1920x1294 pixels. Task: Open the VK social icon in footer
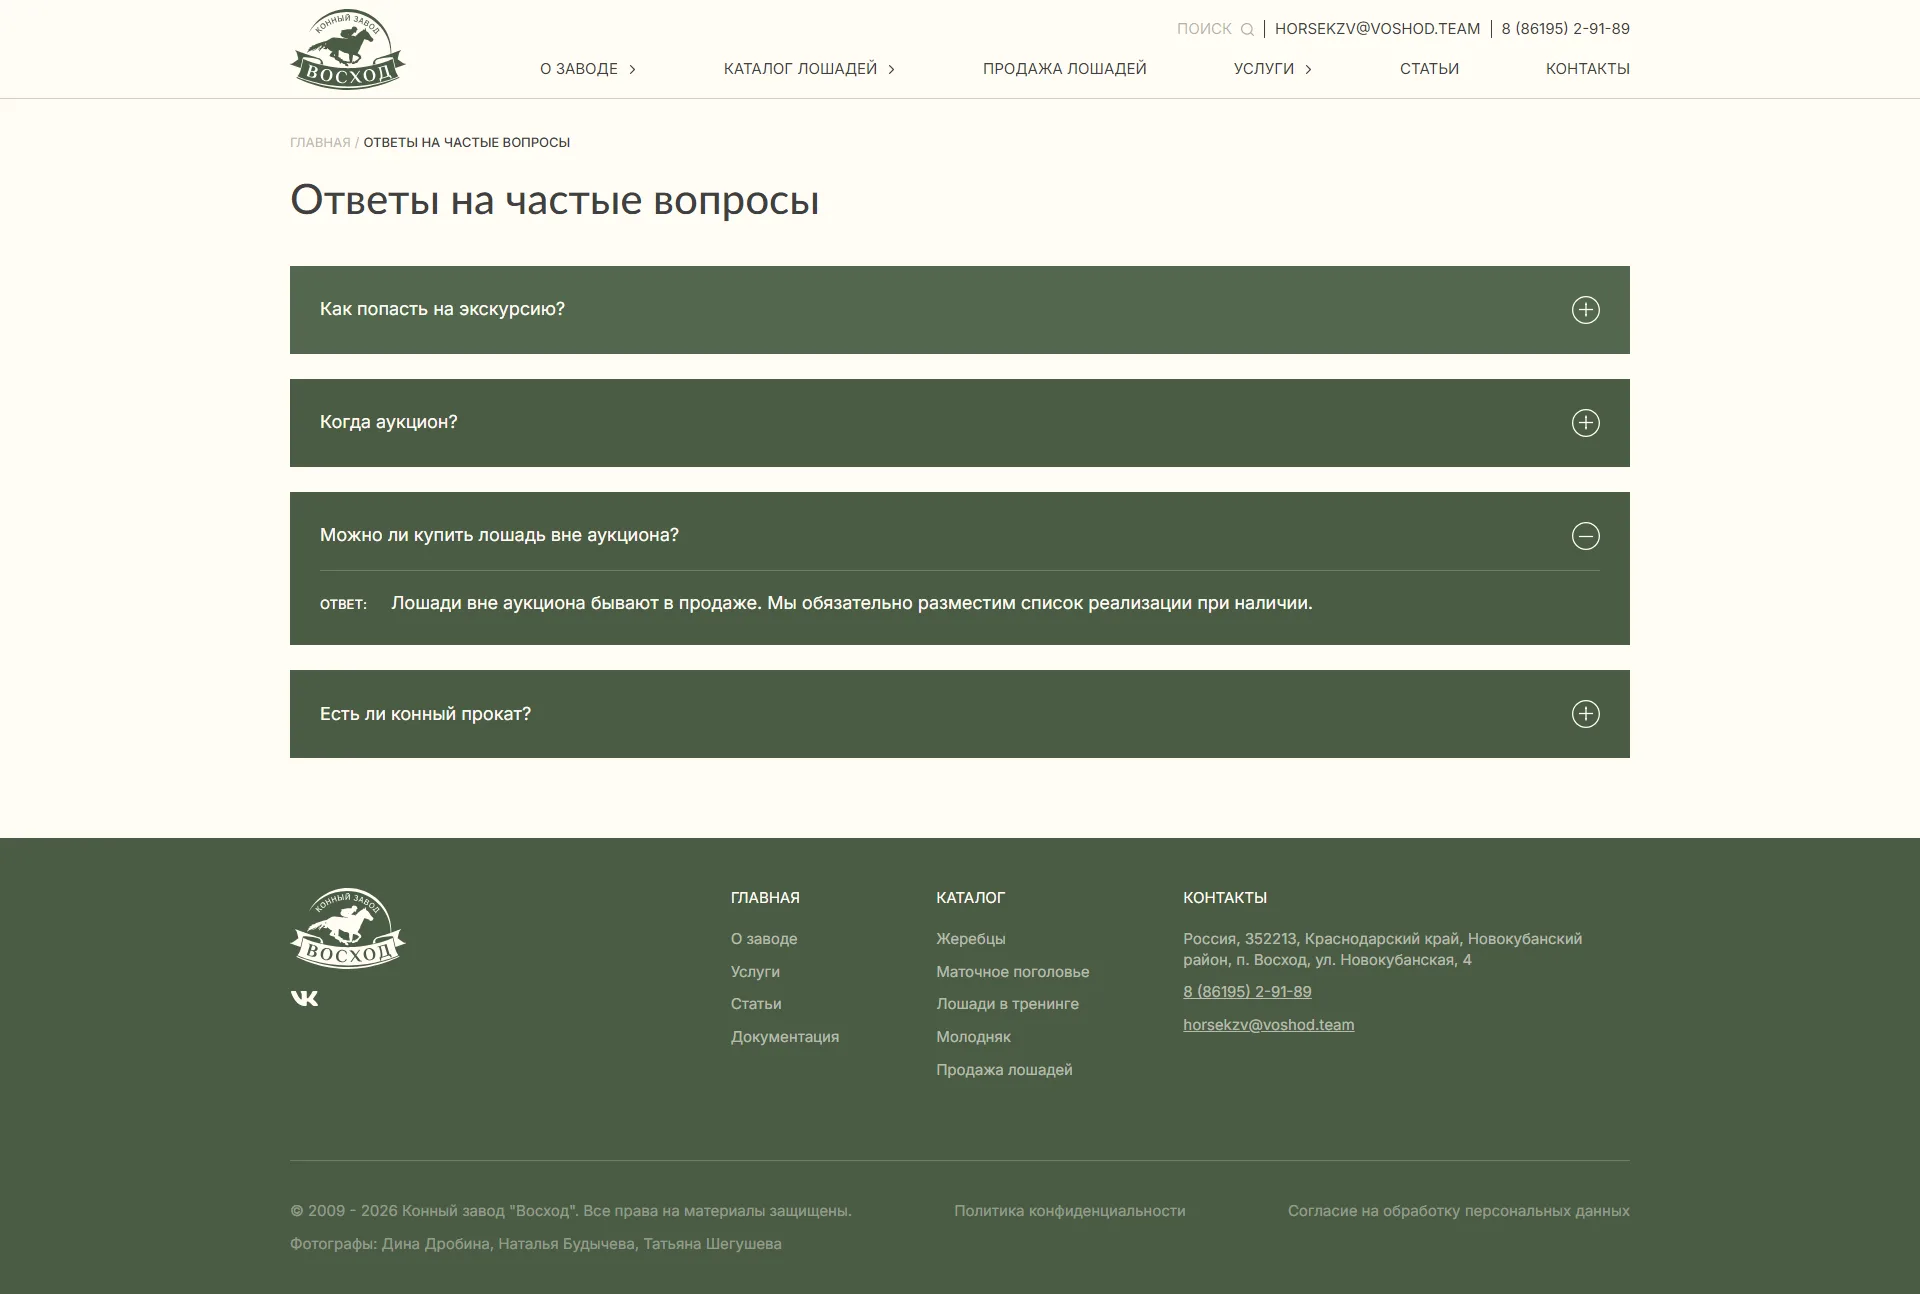(304, 998)
